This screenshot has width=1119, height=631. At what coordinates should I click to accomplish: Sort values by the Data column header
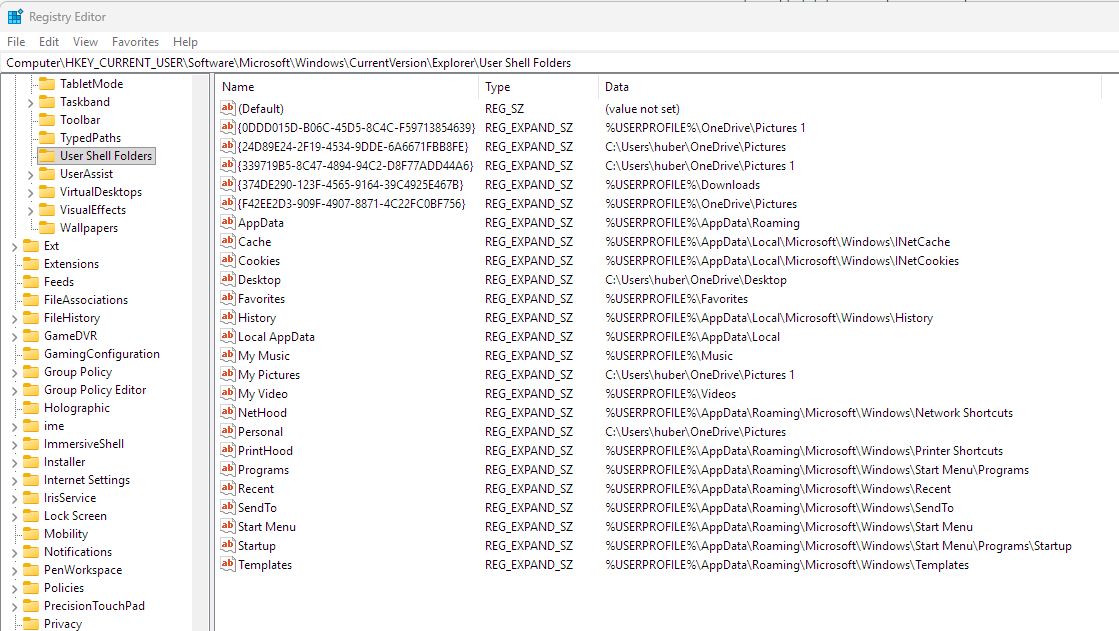coord(850,86)
